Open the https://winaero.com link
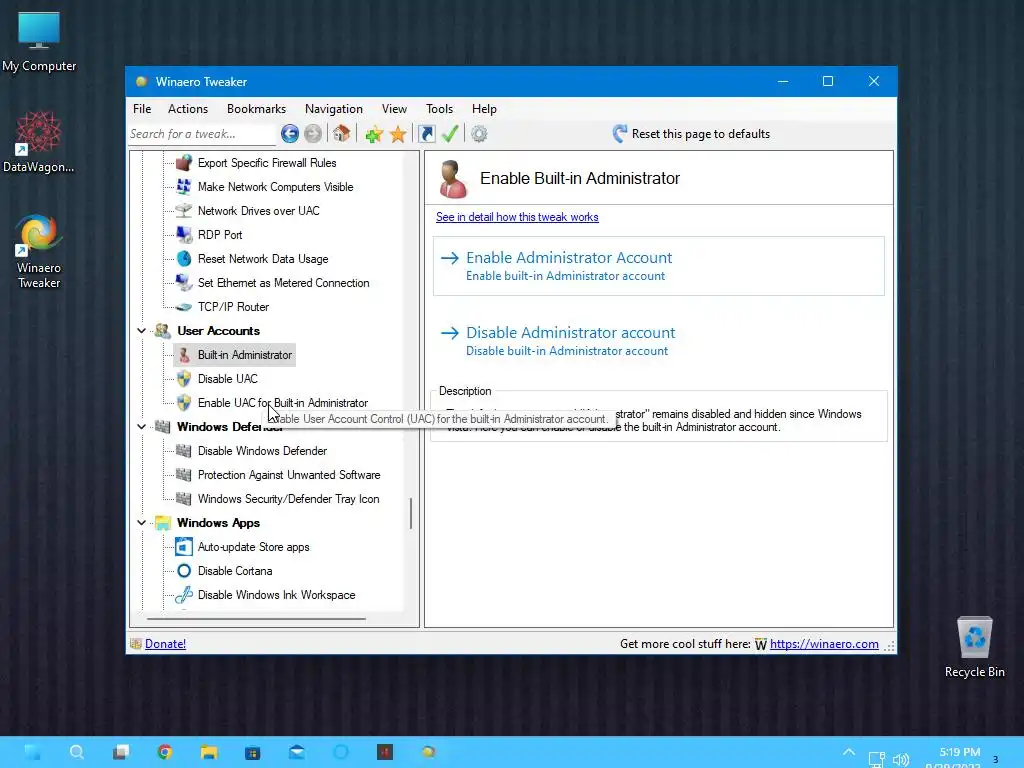Viewport: 1024px width, 768px height. [824, 644]
